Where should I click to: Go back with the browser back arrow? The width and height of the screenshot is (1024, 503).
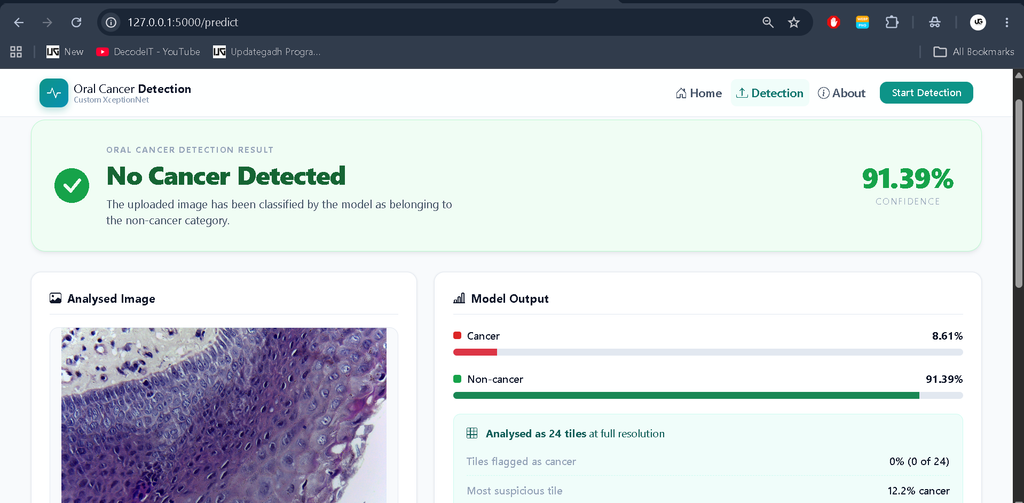[19, 22]
